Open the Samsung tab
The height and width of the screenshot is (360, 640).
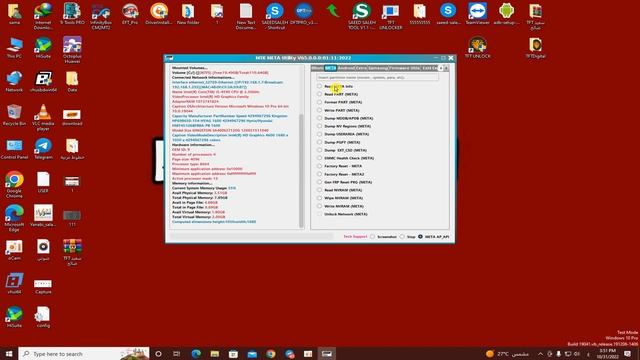pyautogui.click(x=378, y=68)
